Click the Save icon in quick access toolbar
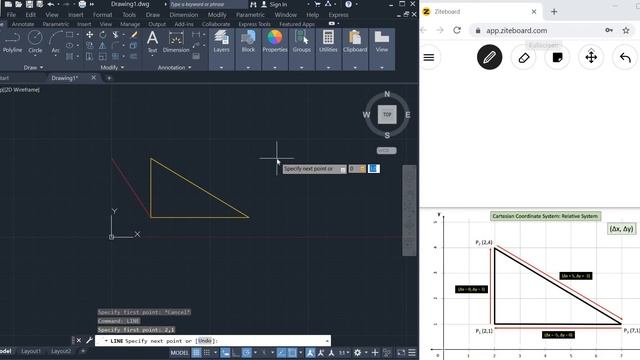 pos(29,4)
